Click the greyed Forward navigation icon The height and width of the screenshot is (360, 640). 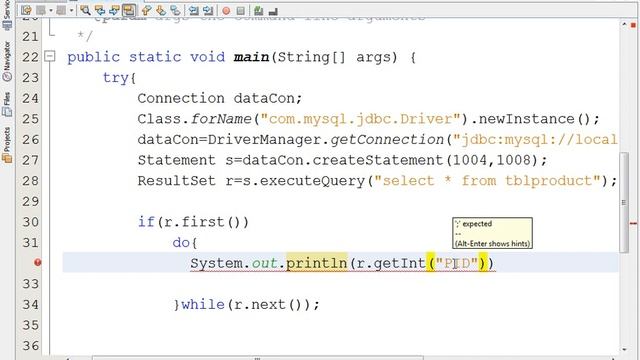[61, 10]
